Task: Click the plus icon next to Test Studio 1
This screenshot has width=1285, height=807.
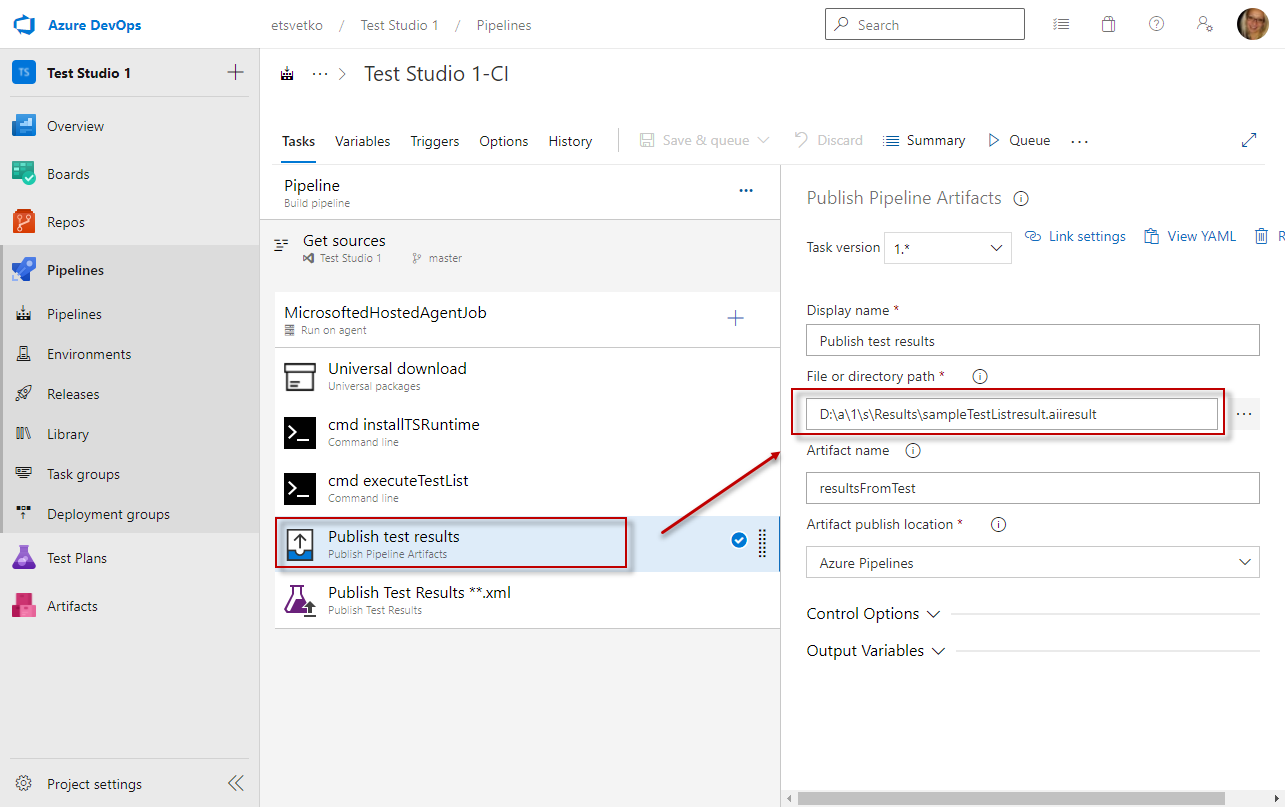Action: pyautogui.click(x=235, y=72)
